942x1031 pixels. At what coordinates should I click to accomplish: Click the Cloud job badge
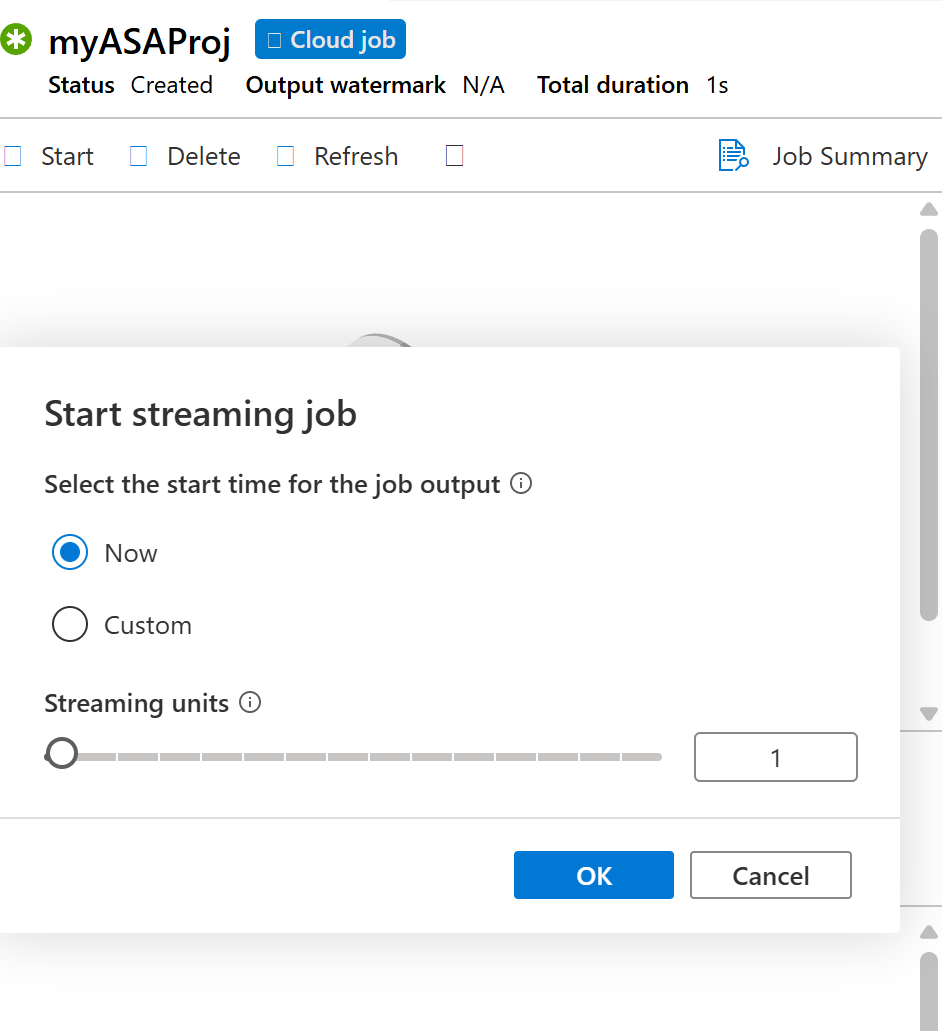coord(330,40)
